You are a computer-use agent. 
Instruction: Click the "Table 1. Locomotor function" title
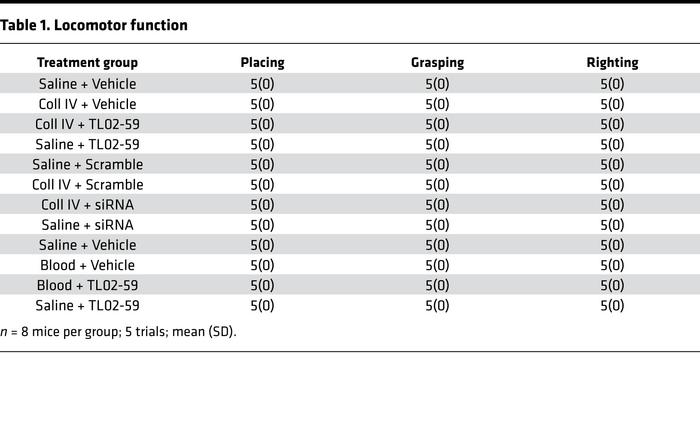(94, 25)
